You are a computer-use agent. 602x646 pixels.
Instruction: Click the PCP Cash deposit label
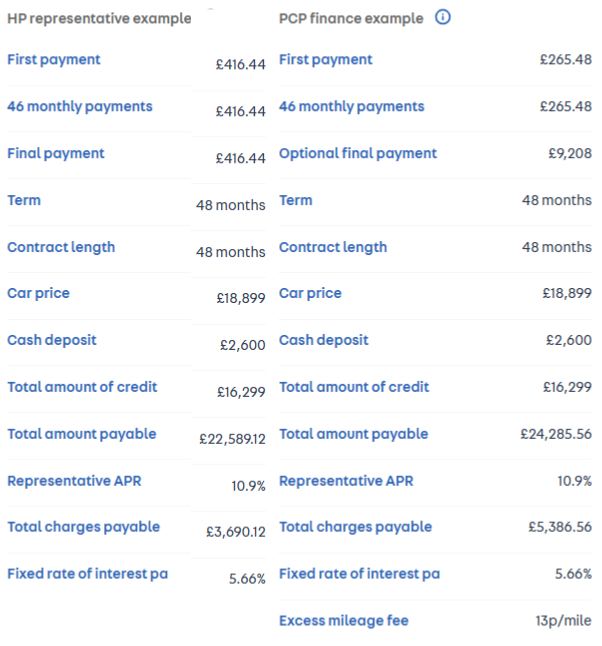[324, 341]
